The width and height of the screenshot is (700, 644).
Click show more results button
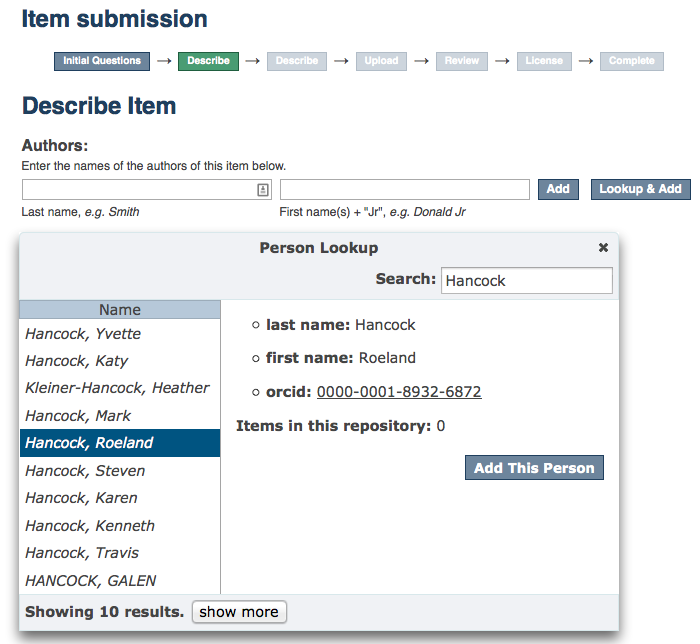tap(239, 612)
